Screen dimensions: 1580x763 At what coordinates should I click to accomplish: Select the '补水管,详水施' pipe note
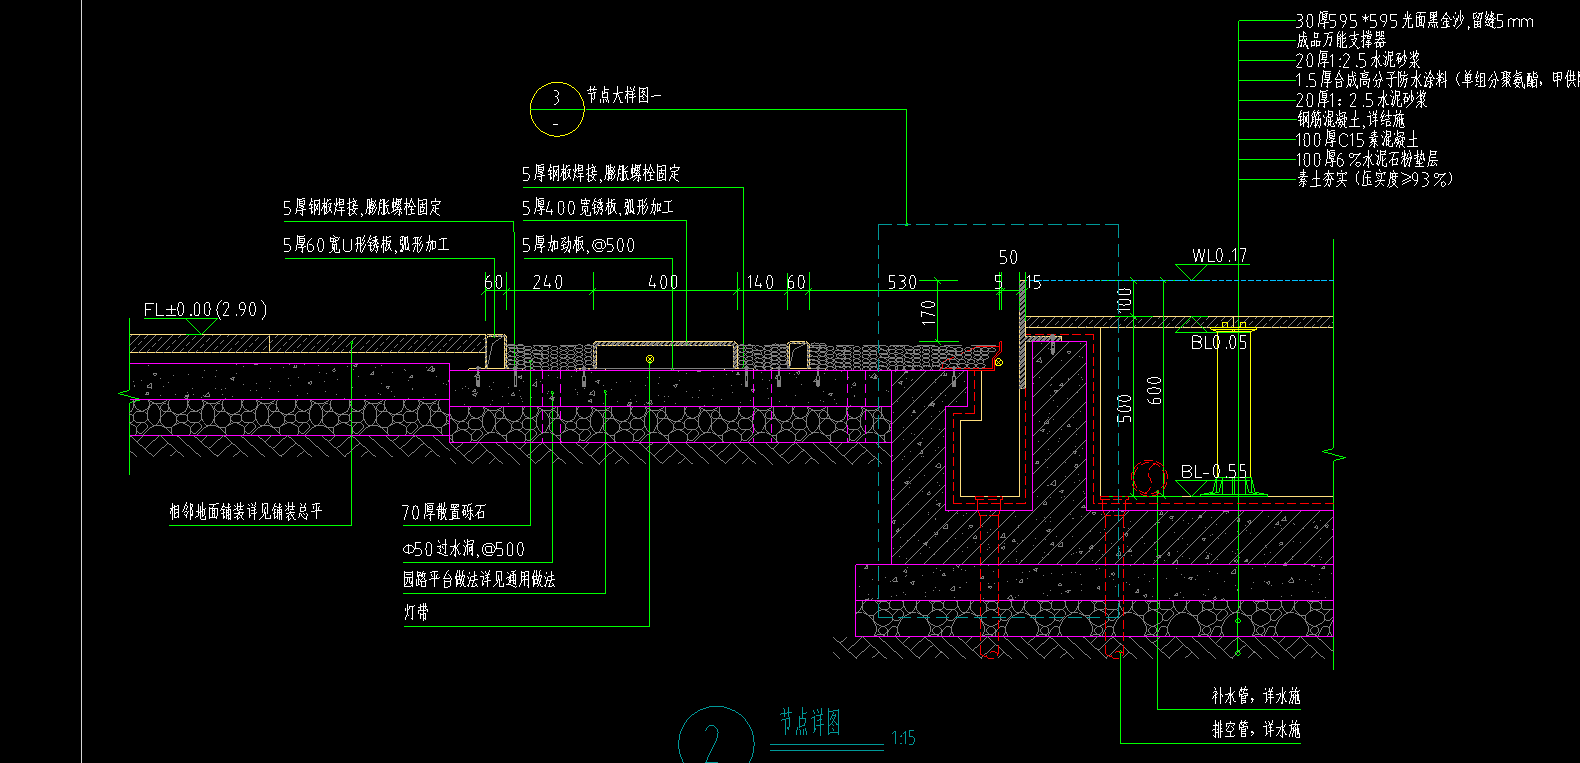pos(1256,696)
